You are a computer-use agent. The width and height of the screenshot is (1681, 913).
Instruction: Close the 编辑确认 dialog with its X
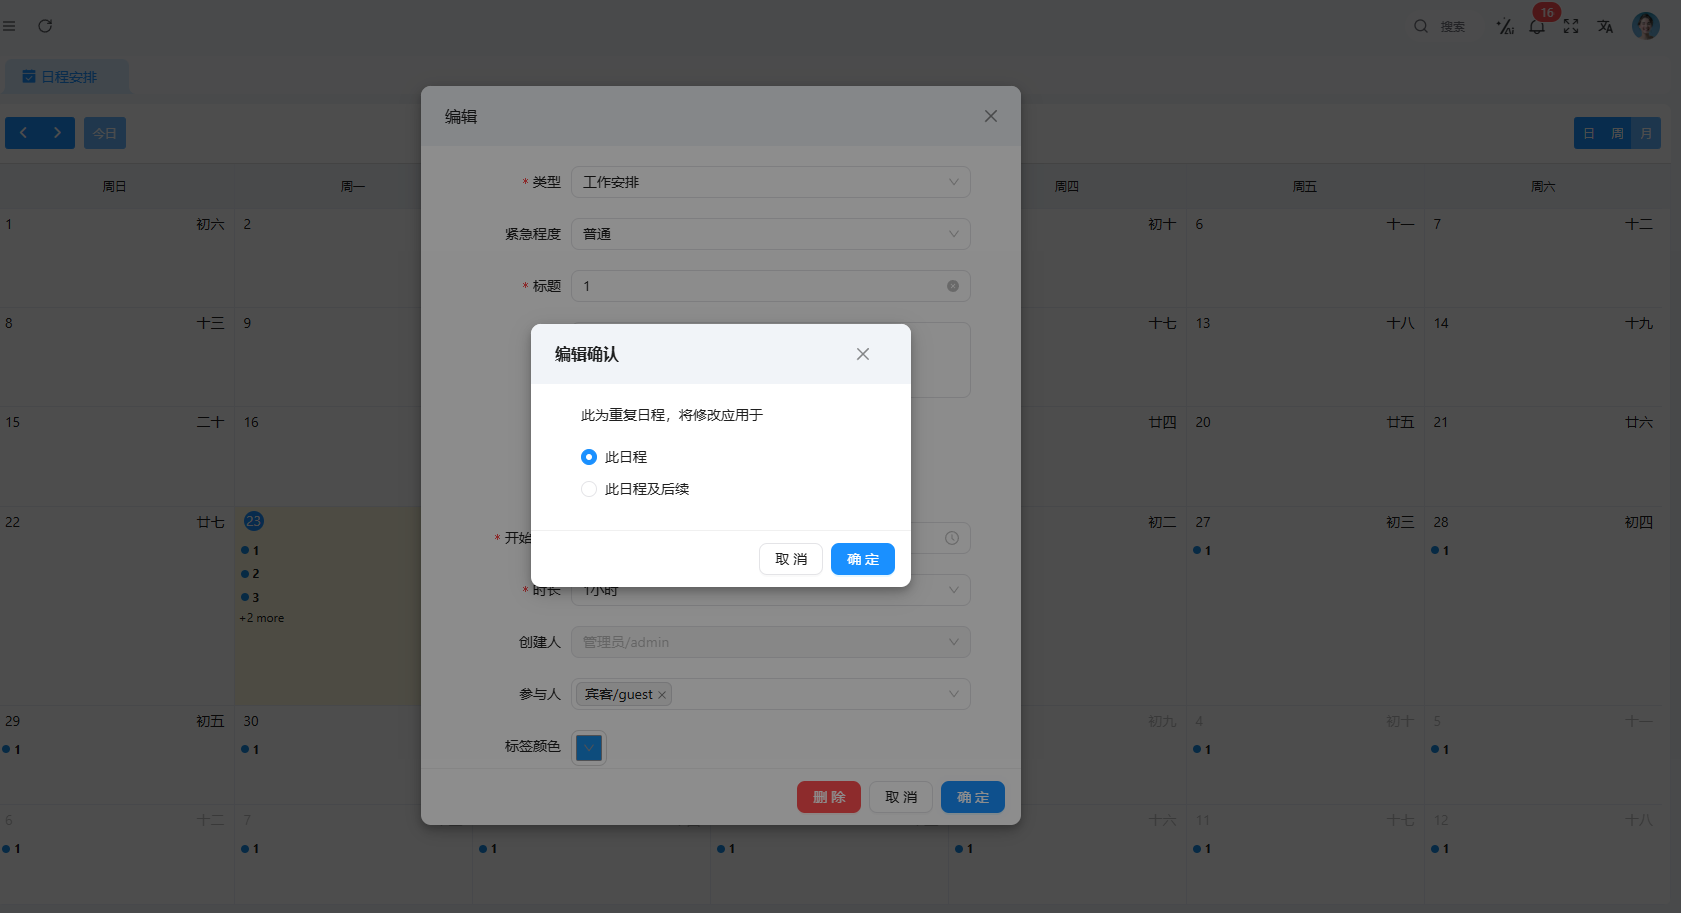[x=863, y=354]
